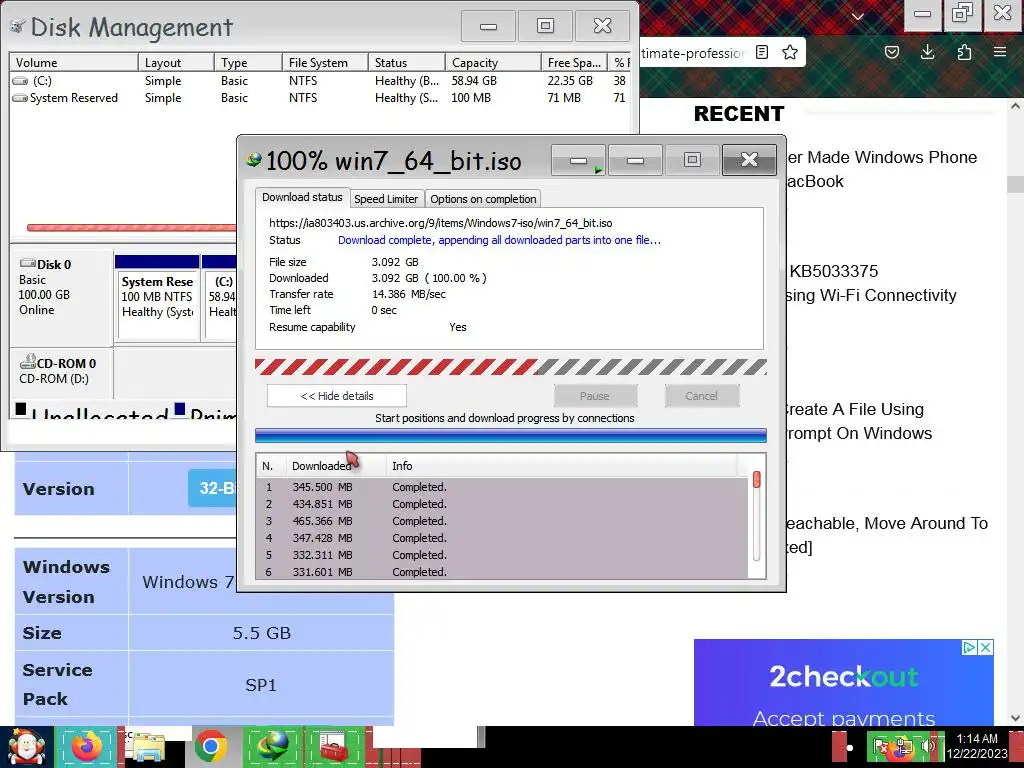Launch Chrome from the taskbar
Viewport: 1024px width, 768px height.
210,747
